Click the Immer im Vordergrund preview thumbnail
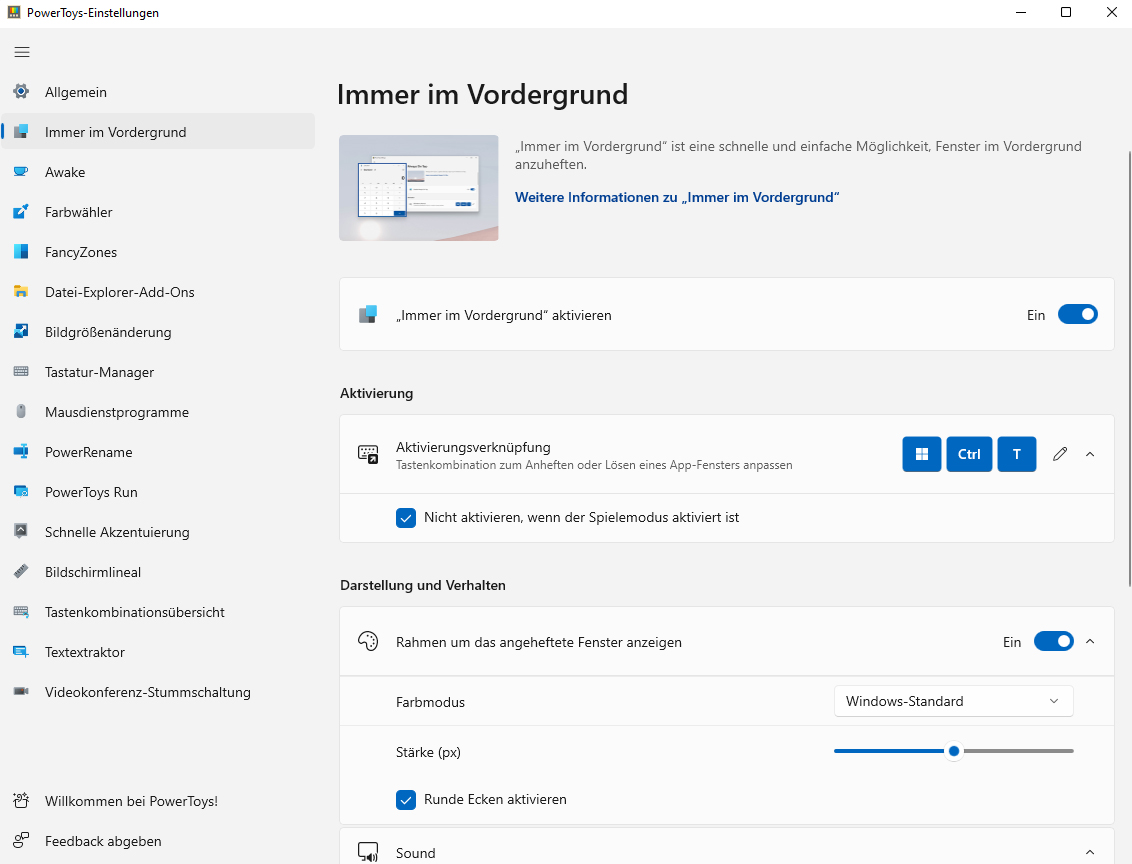 [x=419, y=188]
